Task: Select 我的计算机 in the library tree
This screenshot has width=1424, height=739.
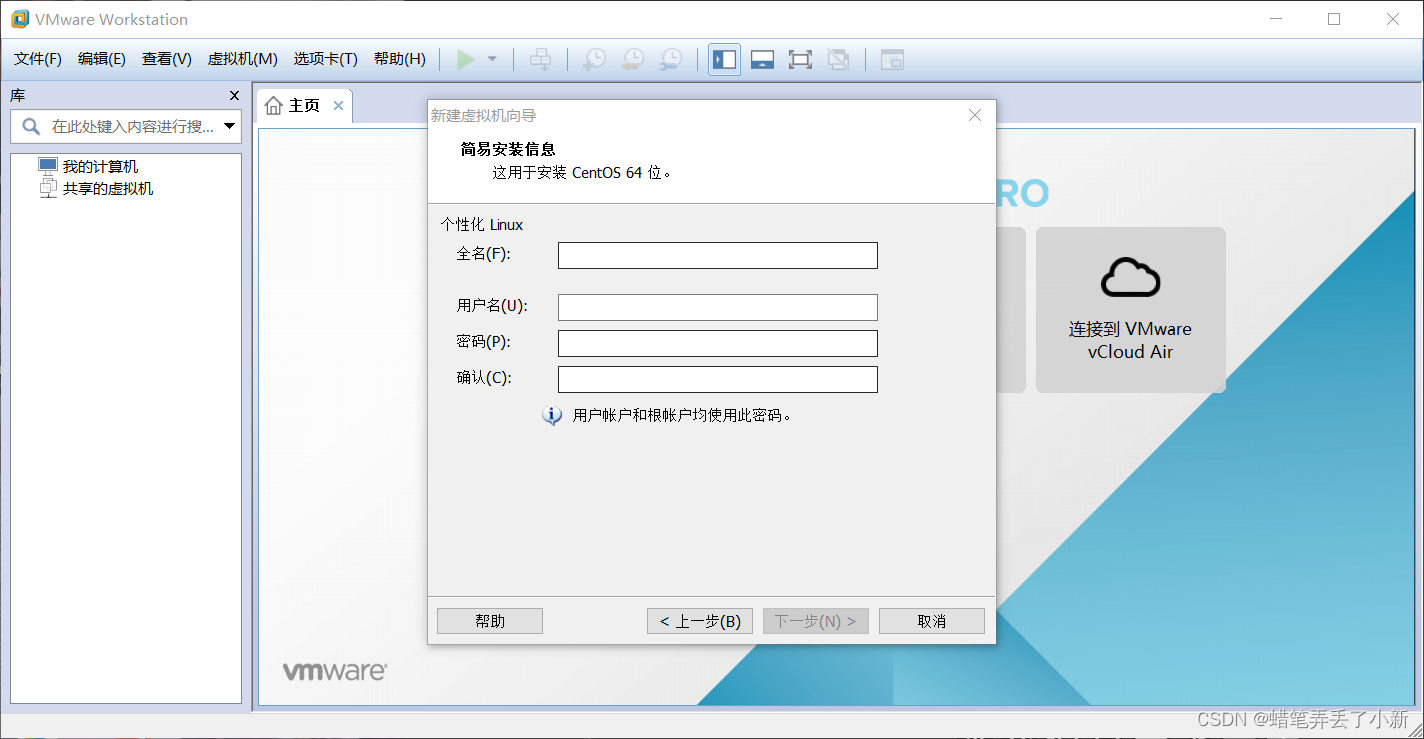Action: click(x=100, y=167)
